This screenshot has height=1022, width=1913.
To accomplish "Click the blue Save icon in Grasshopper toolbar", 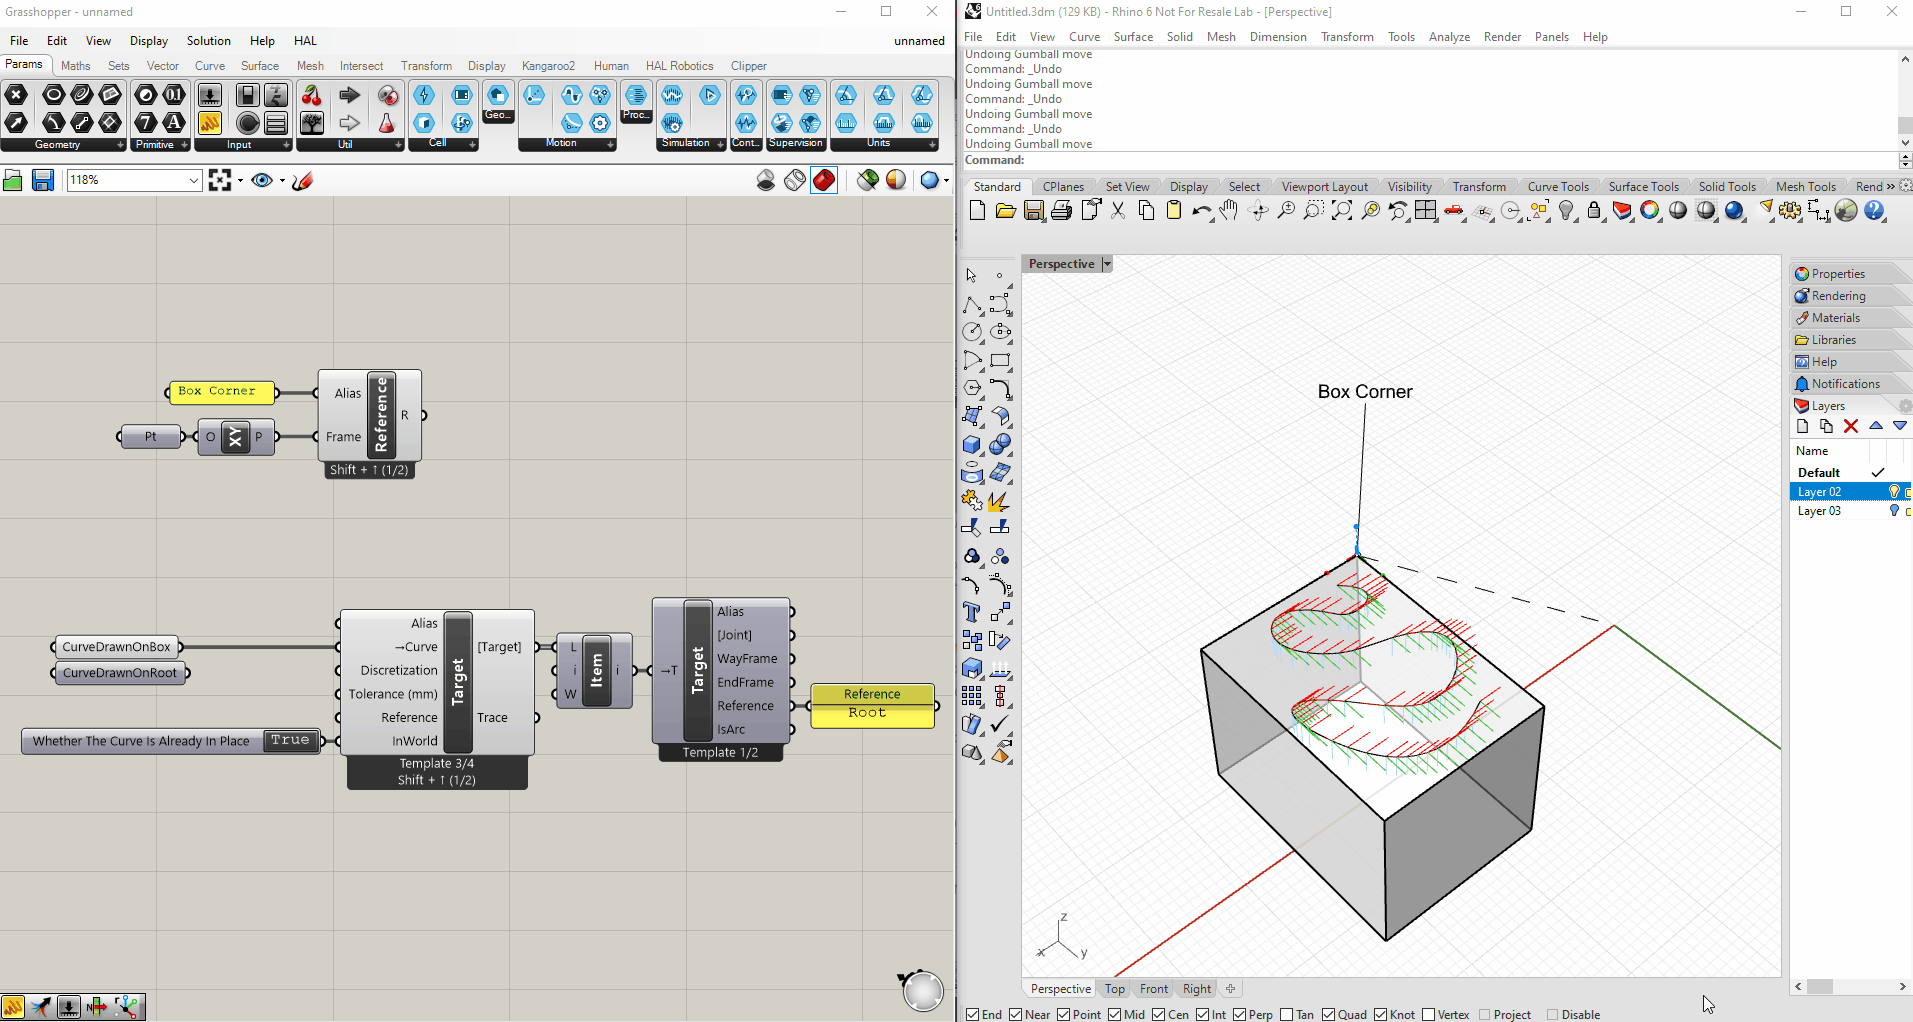I will click(42, 181).
